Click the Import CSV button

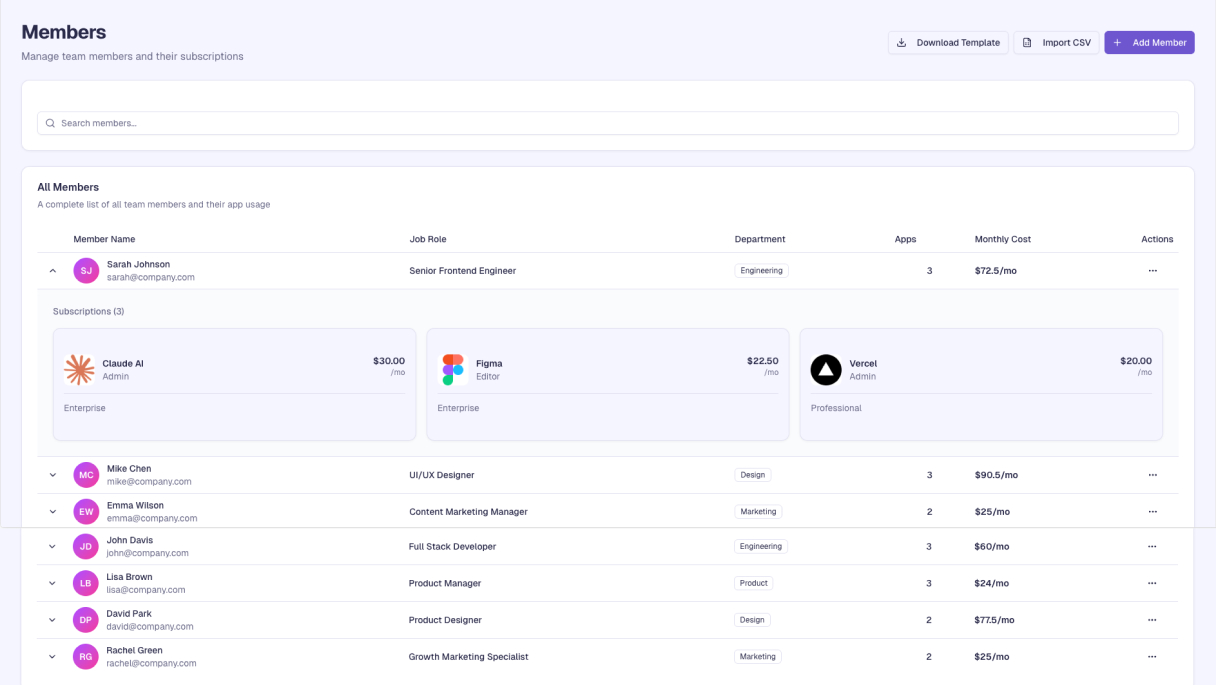click(x=1056, y=43)
